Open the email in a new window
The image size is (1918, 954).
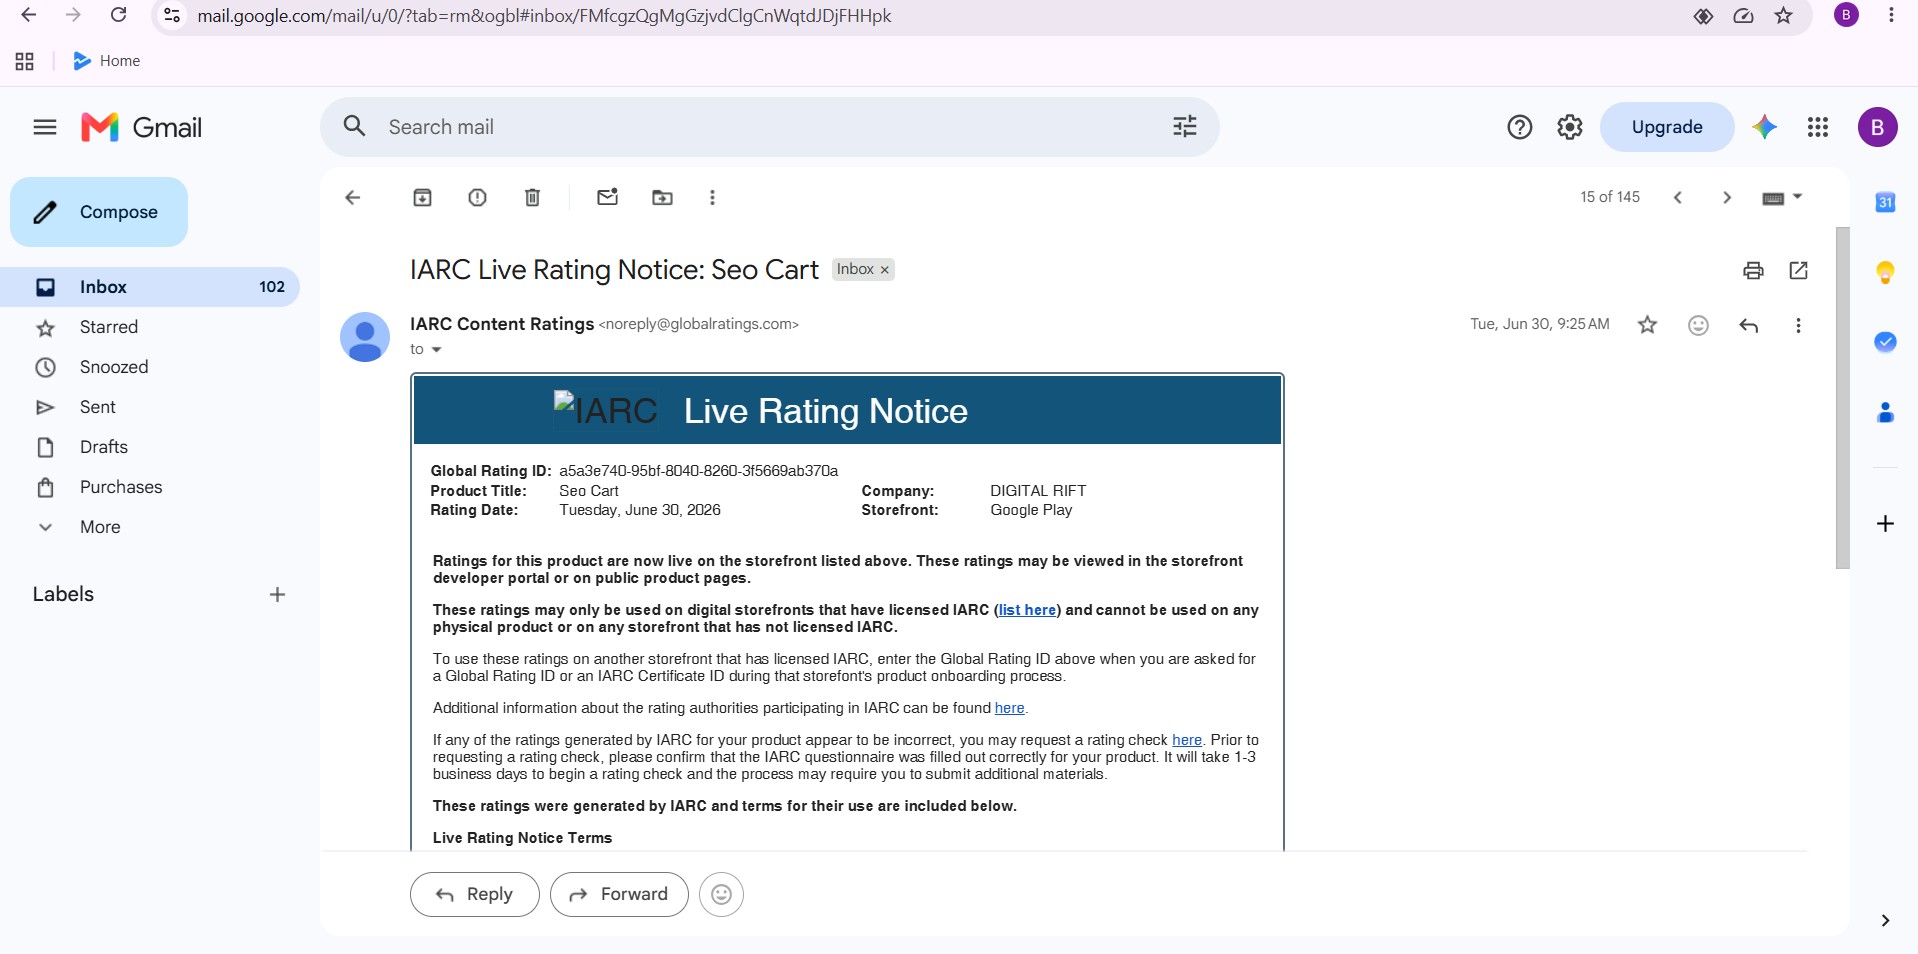click(1798, 270)
